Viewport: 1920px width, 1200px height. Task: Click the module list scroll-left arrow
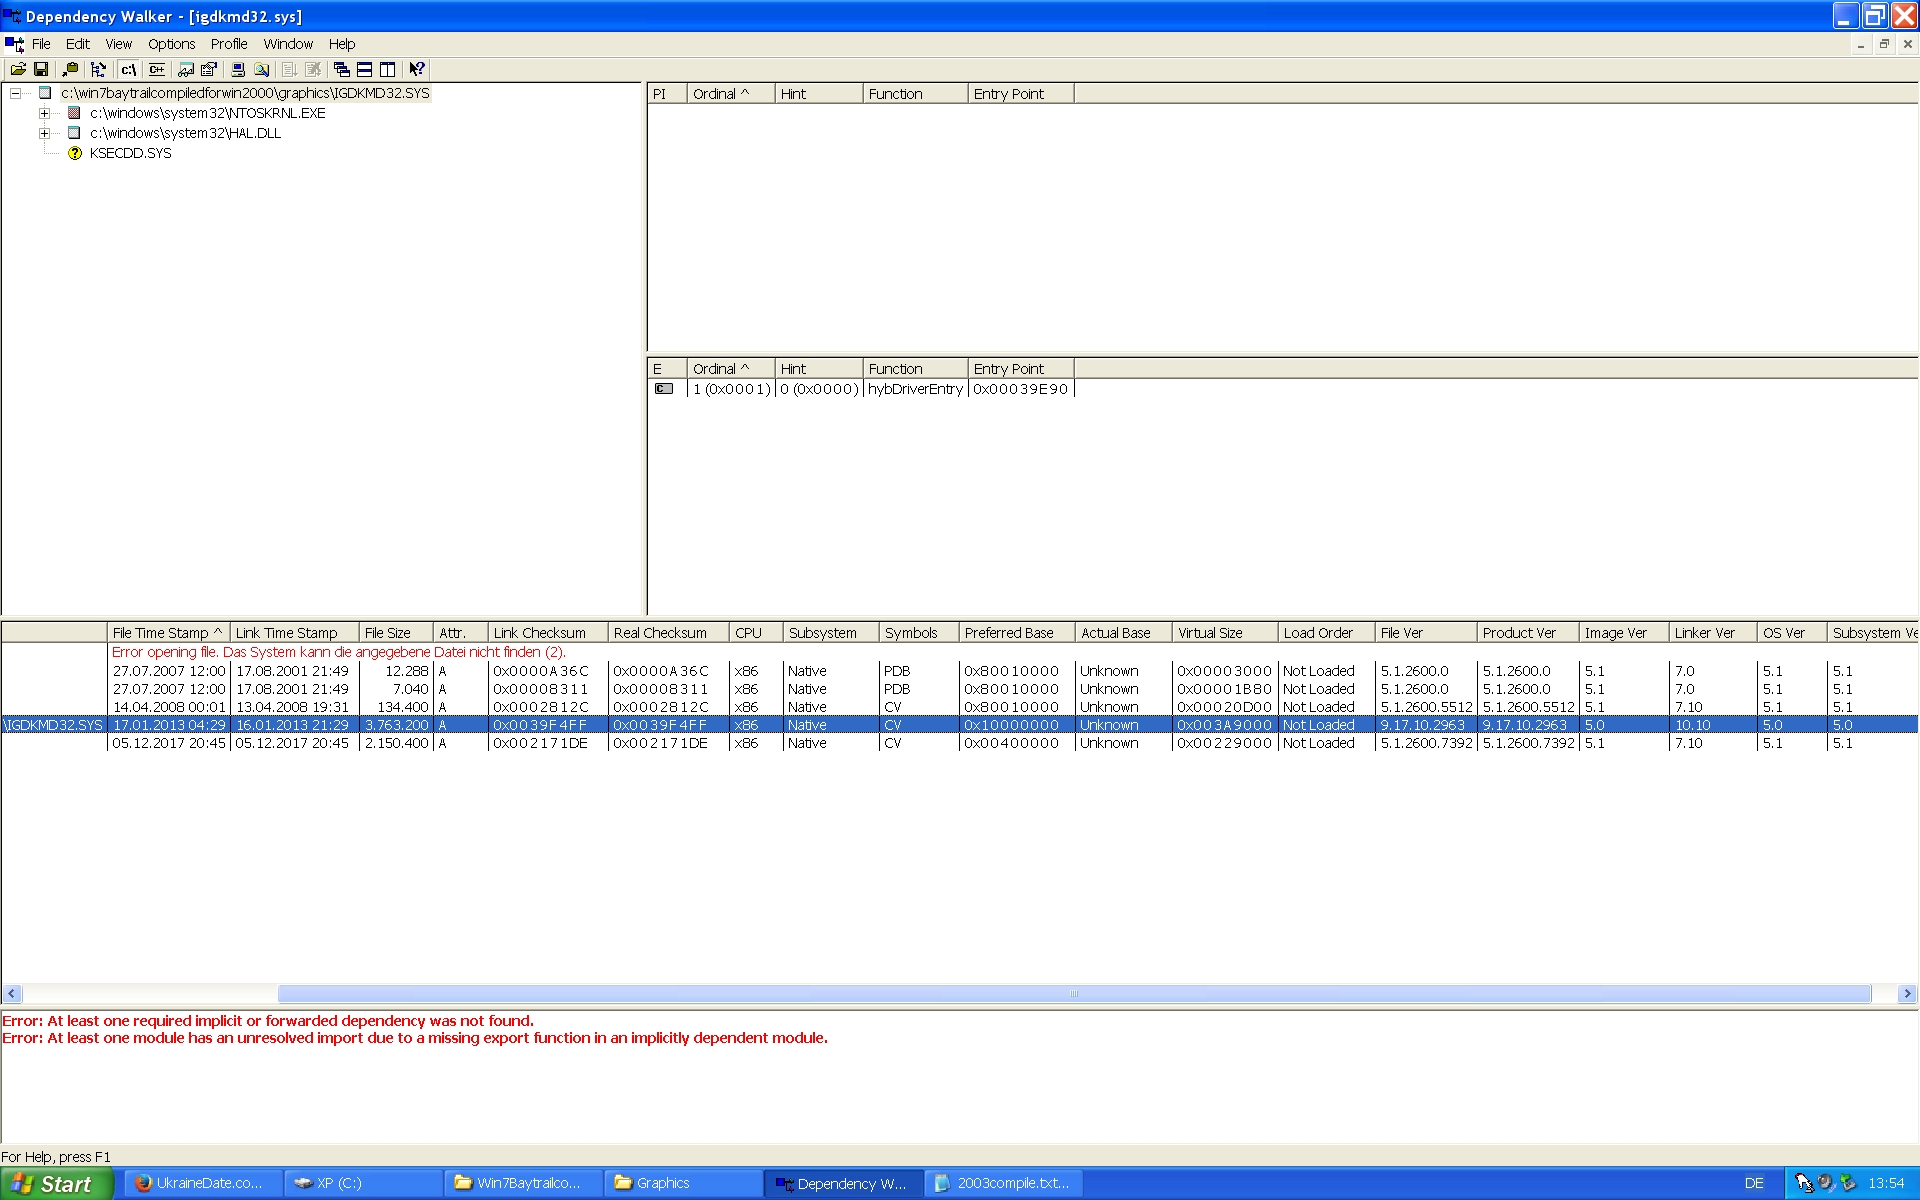[x=12, y=994]
